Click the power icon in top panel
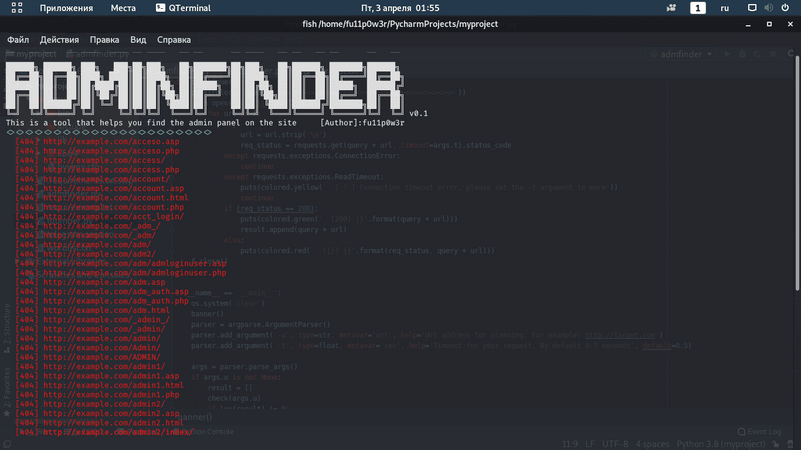The height and width of the screenshot is (450, 801). coord(785,8)
